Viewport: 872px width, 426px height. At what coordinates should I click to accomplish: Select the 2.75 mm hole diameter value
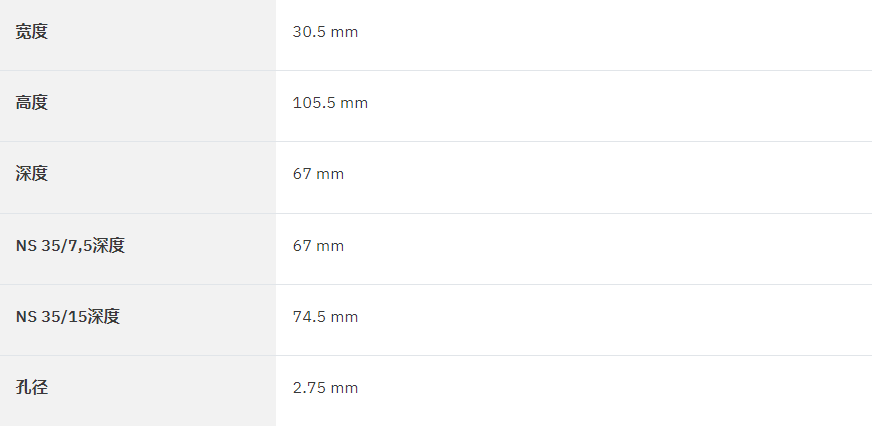tap(325, 388)
